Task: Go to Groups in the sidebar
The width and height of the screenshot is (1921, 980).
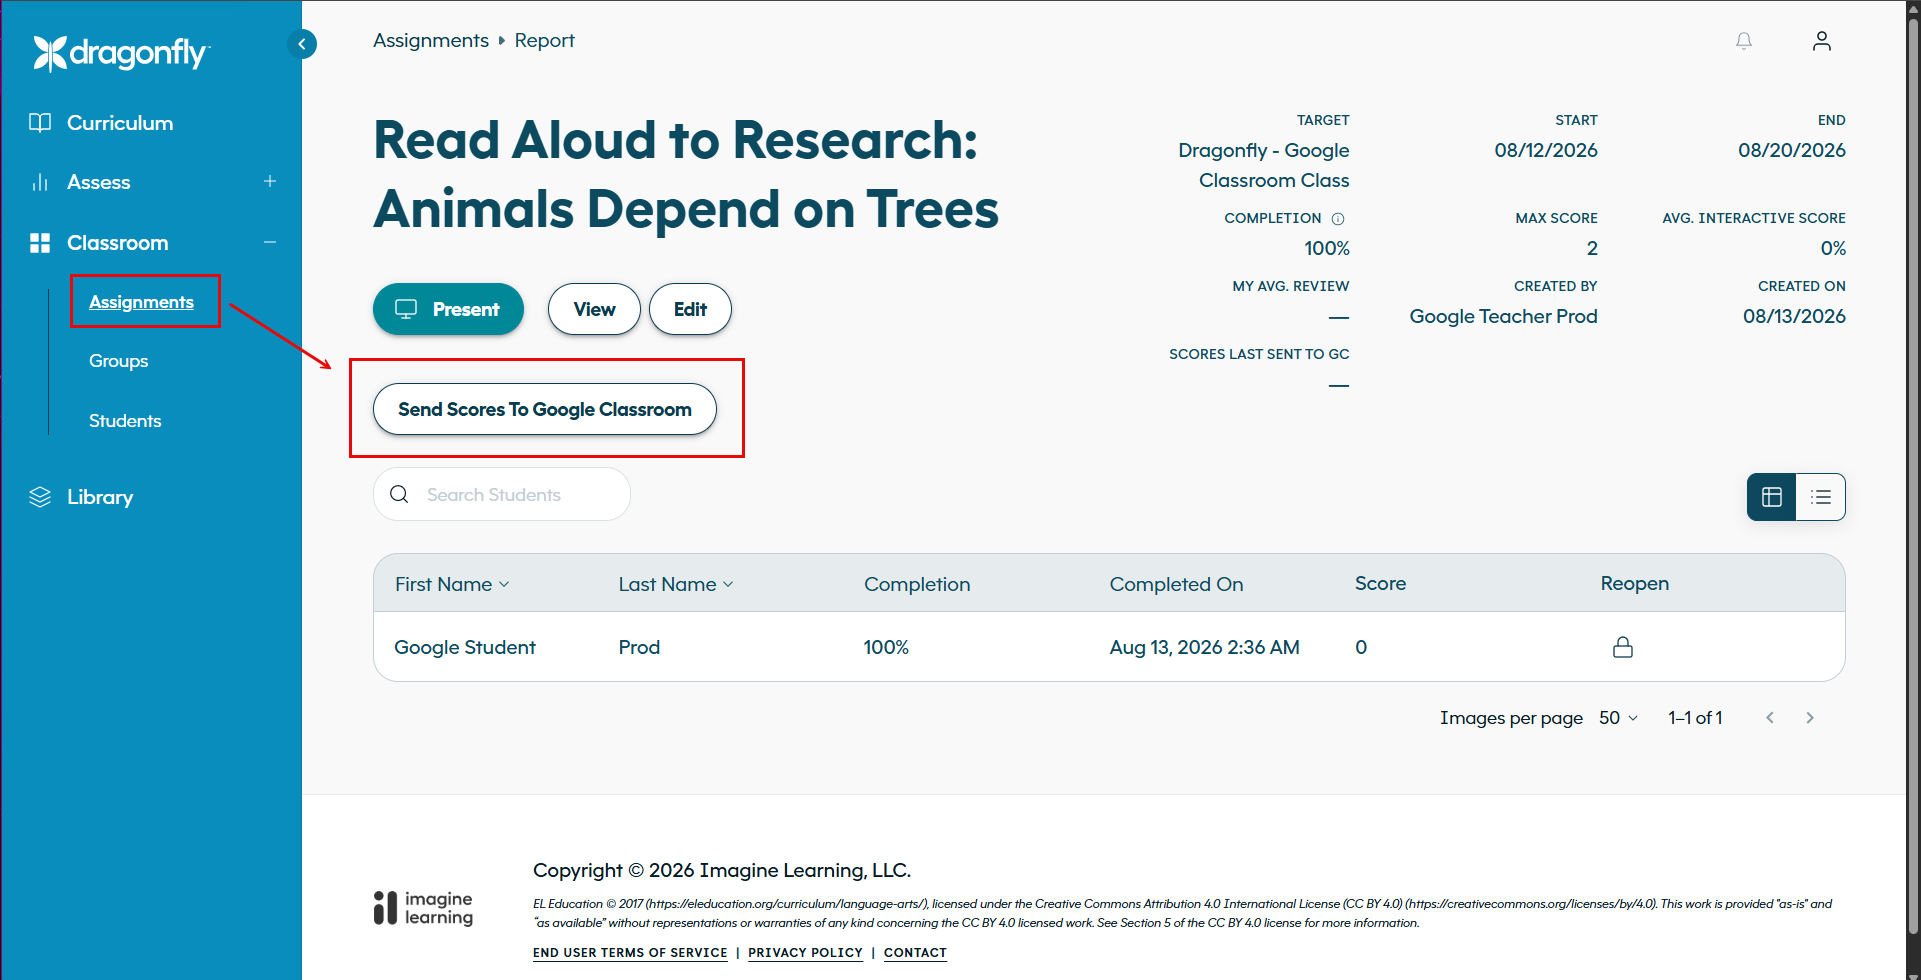Action: (x=118, y=361)
